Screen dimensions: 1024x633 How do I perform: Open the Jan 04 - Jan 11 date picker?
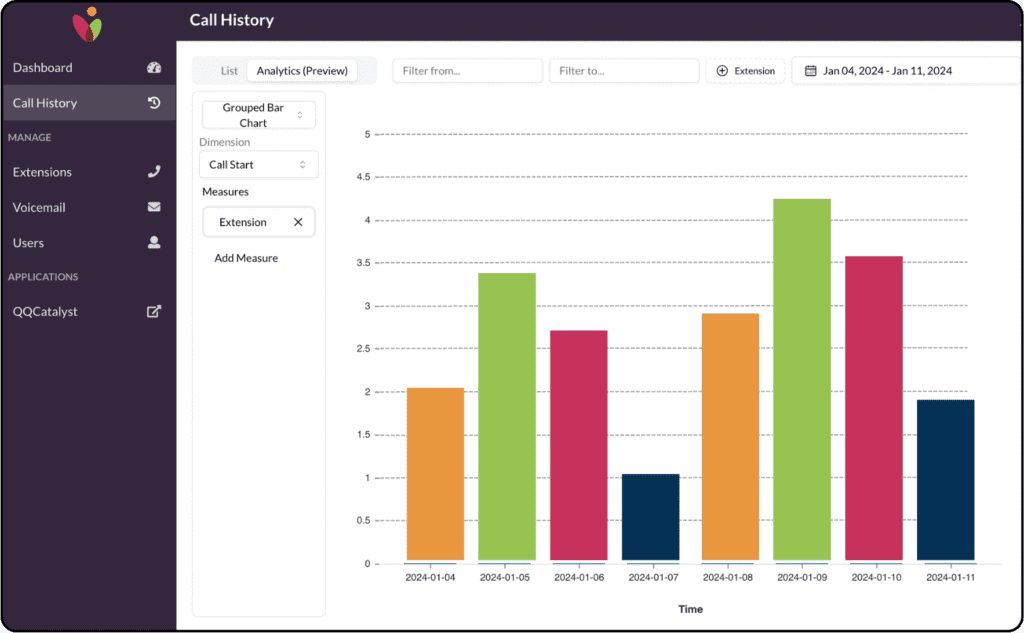point(905,71)
